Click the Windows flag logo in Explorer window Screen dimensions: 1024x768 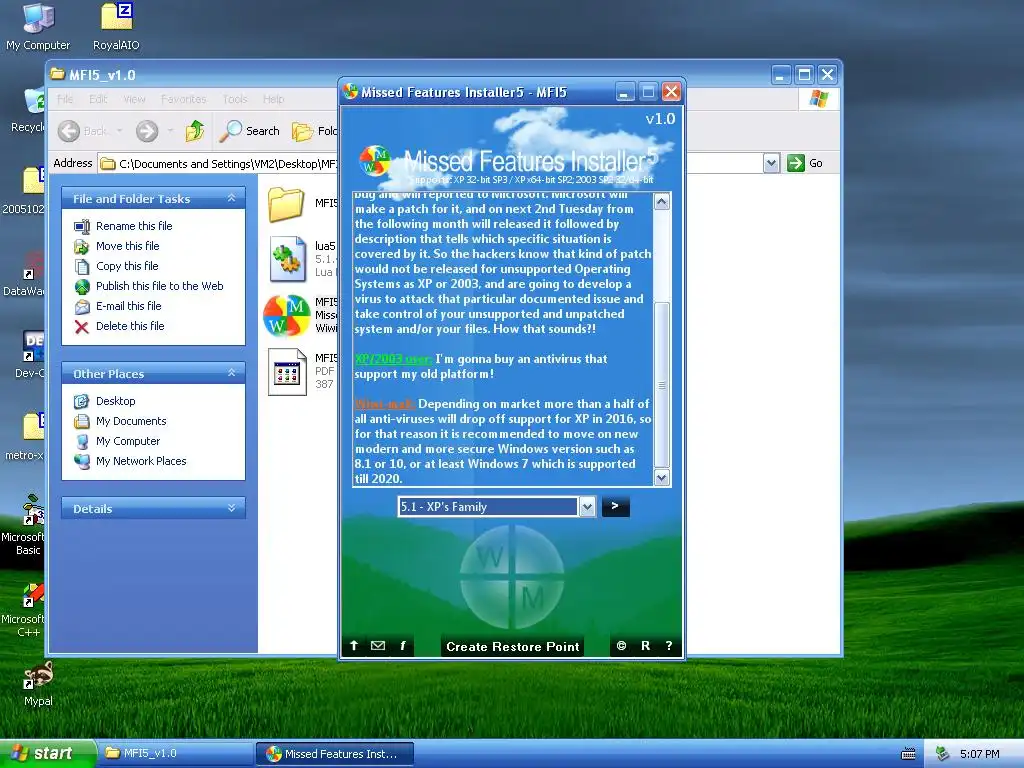[x=818, y=99]
